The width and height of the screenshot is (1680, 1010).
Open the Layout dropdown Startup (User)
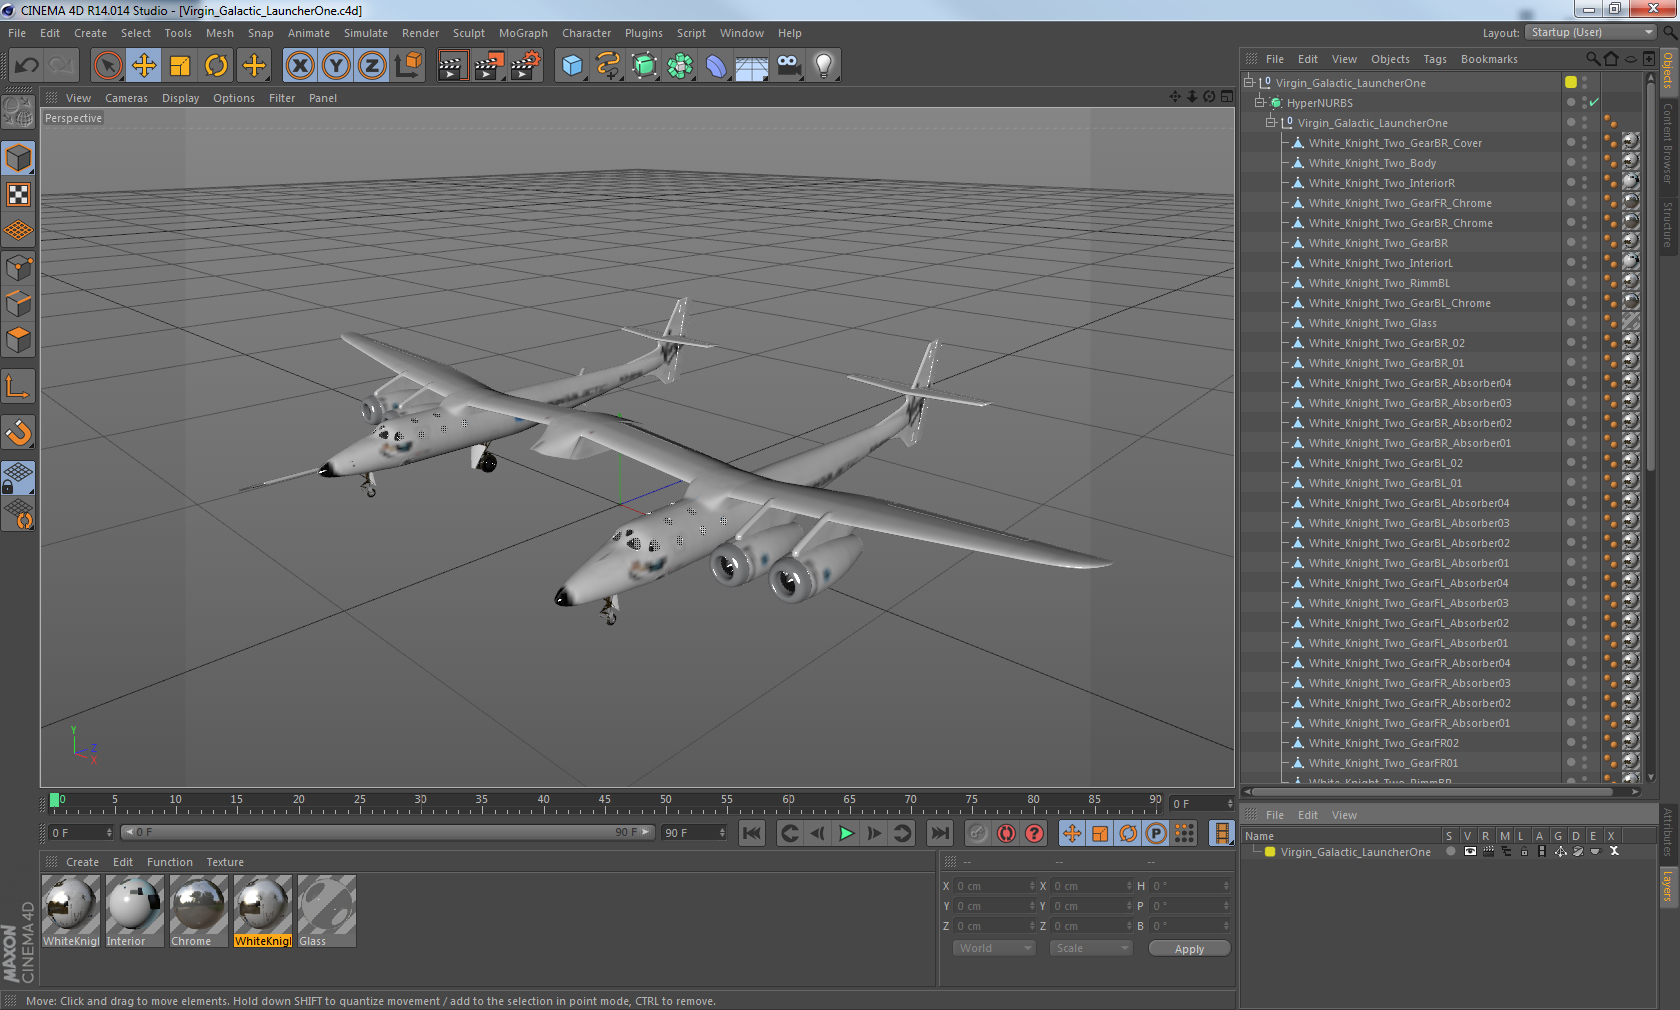point(1590,32)
